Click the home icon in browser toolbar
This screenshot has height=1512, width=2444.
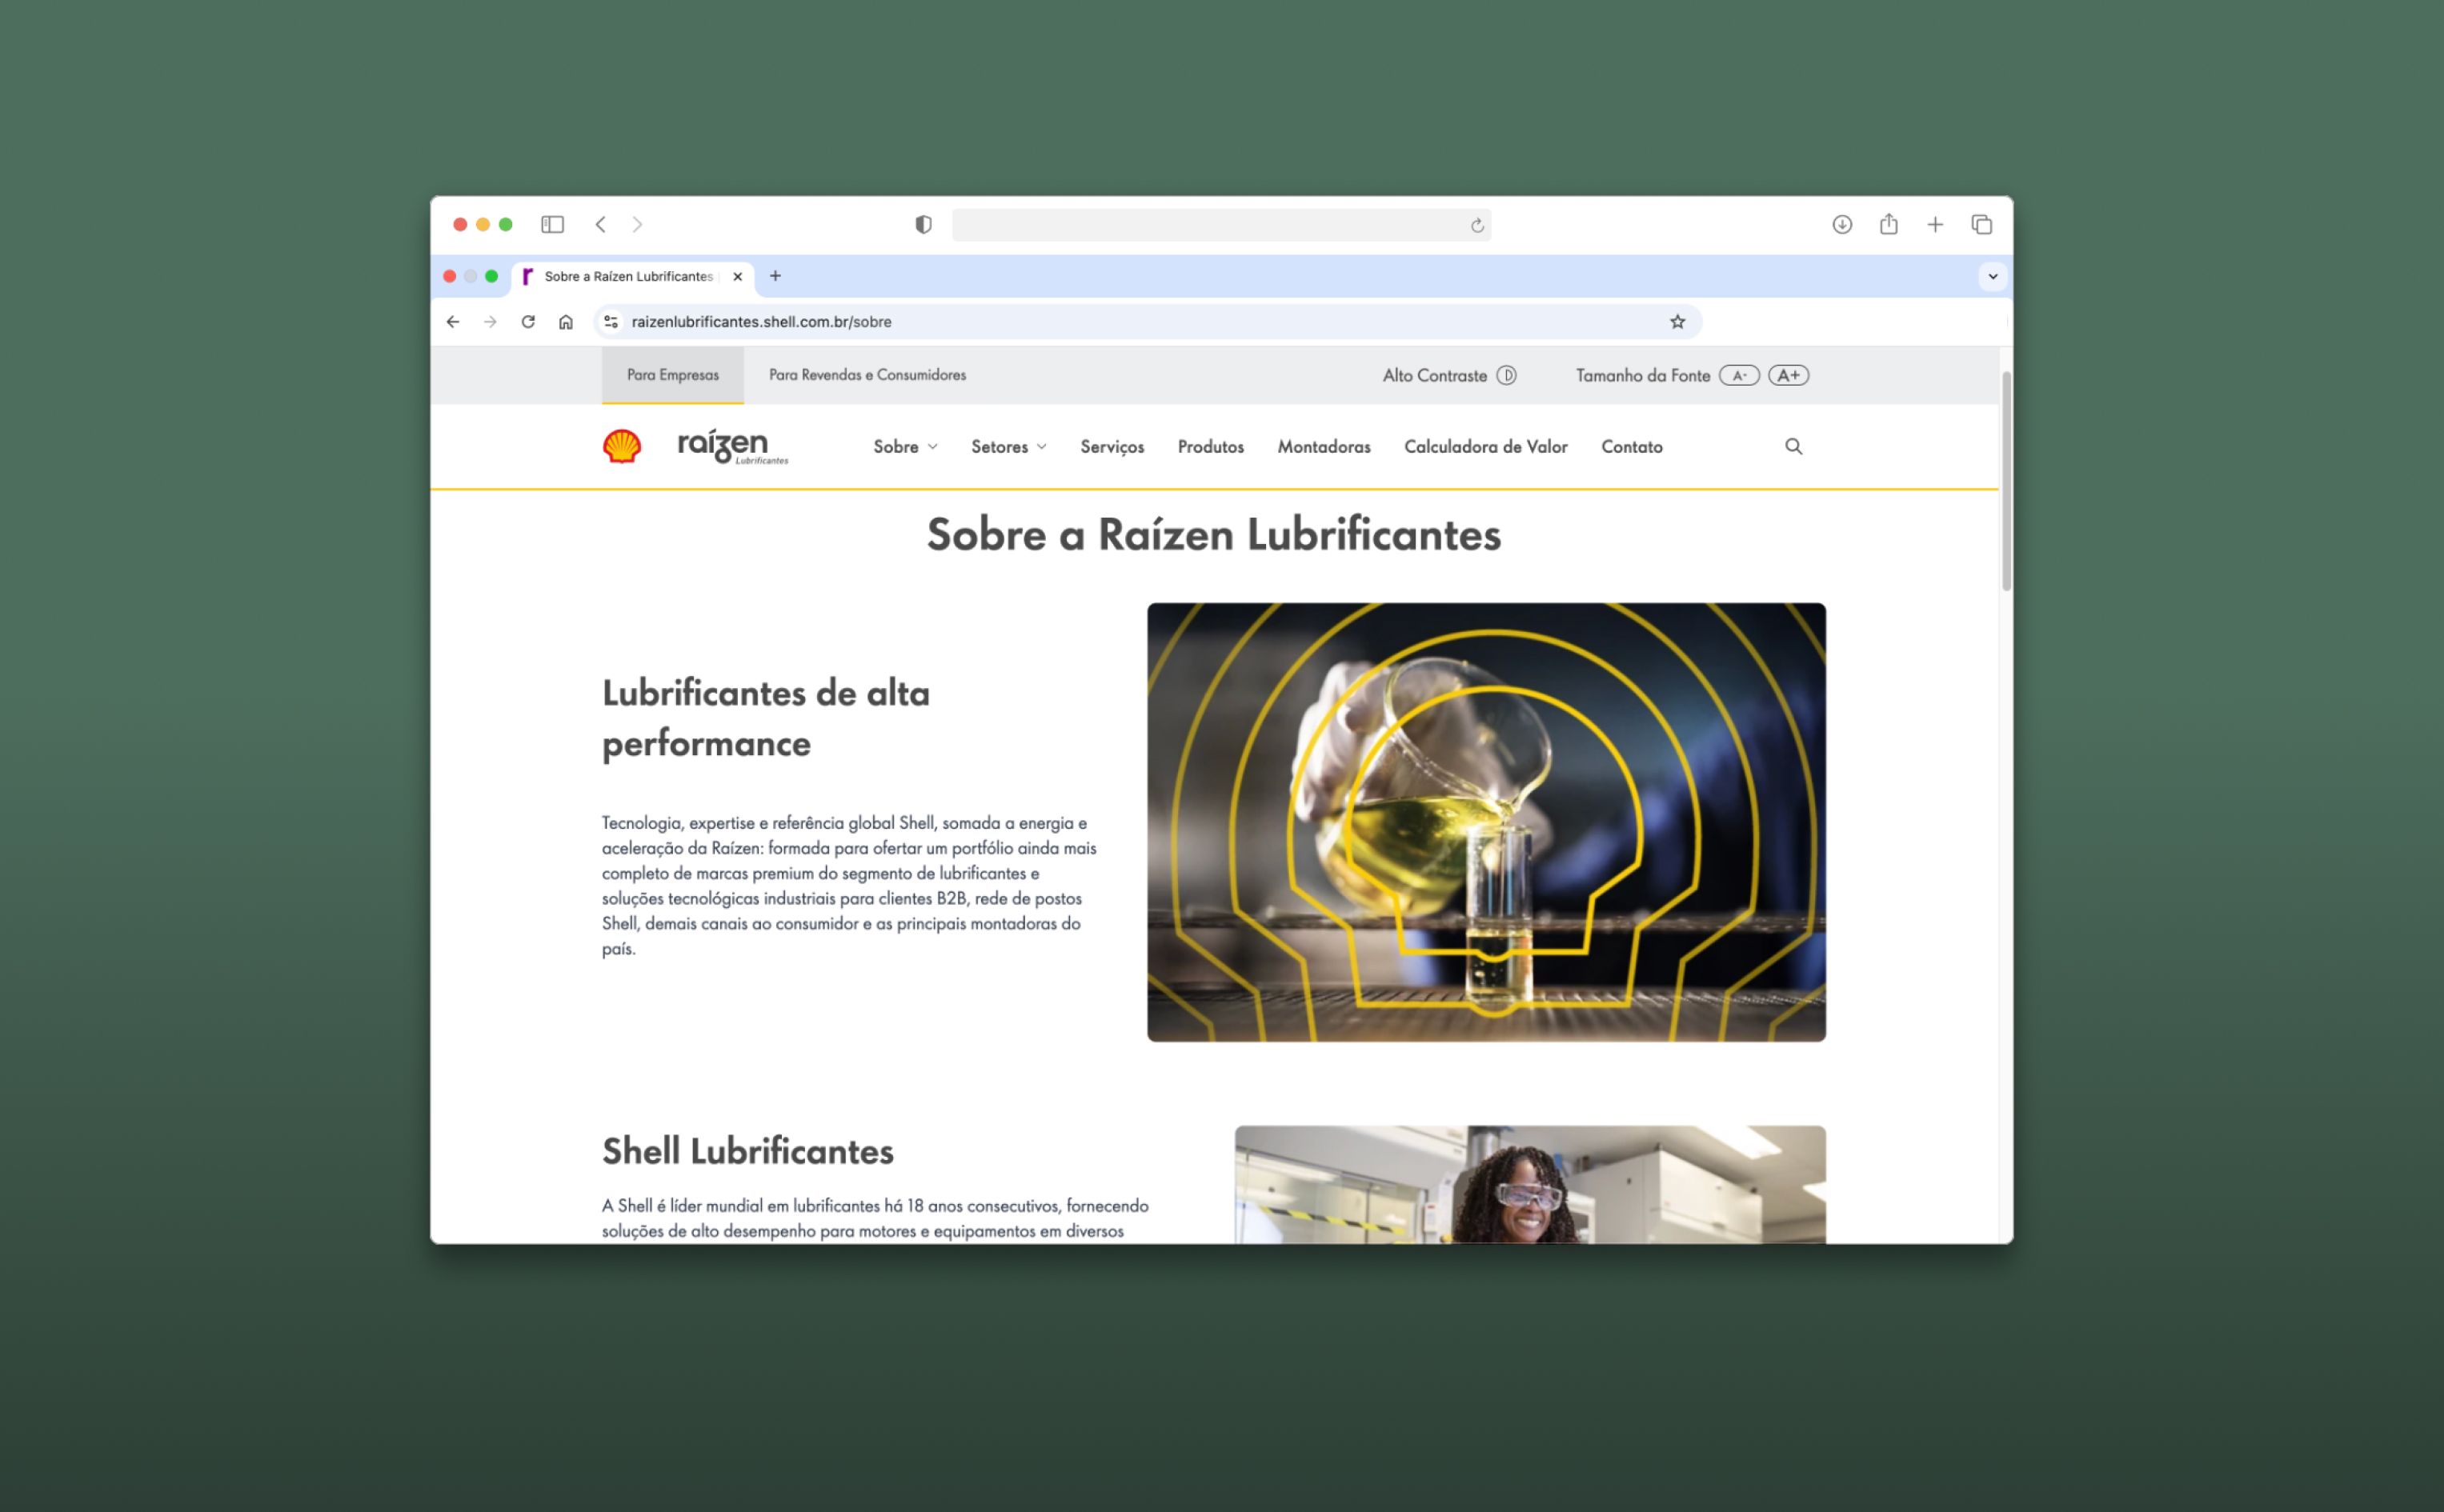click(x=566, y=321)
